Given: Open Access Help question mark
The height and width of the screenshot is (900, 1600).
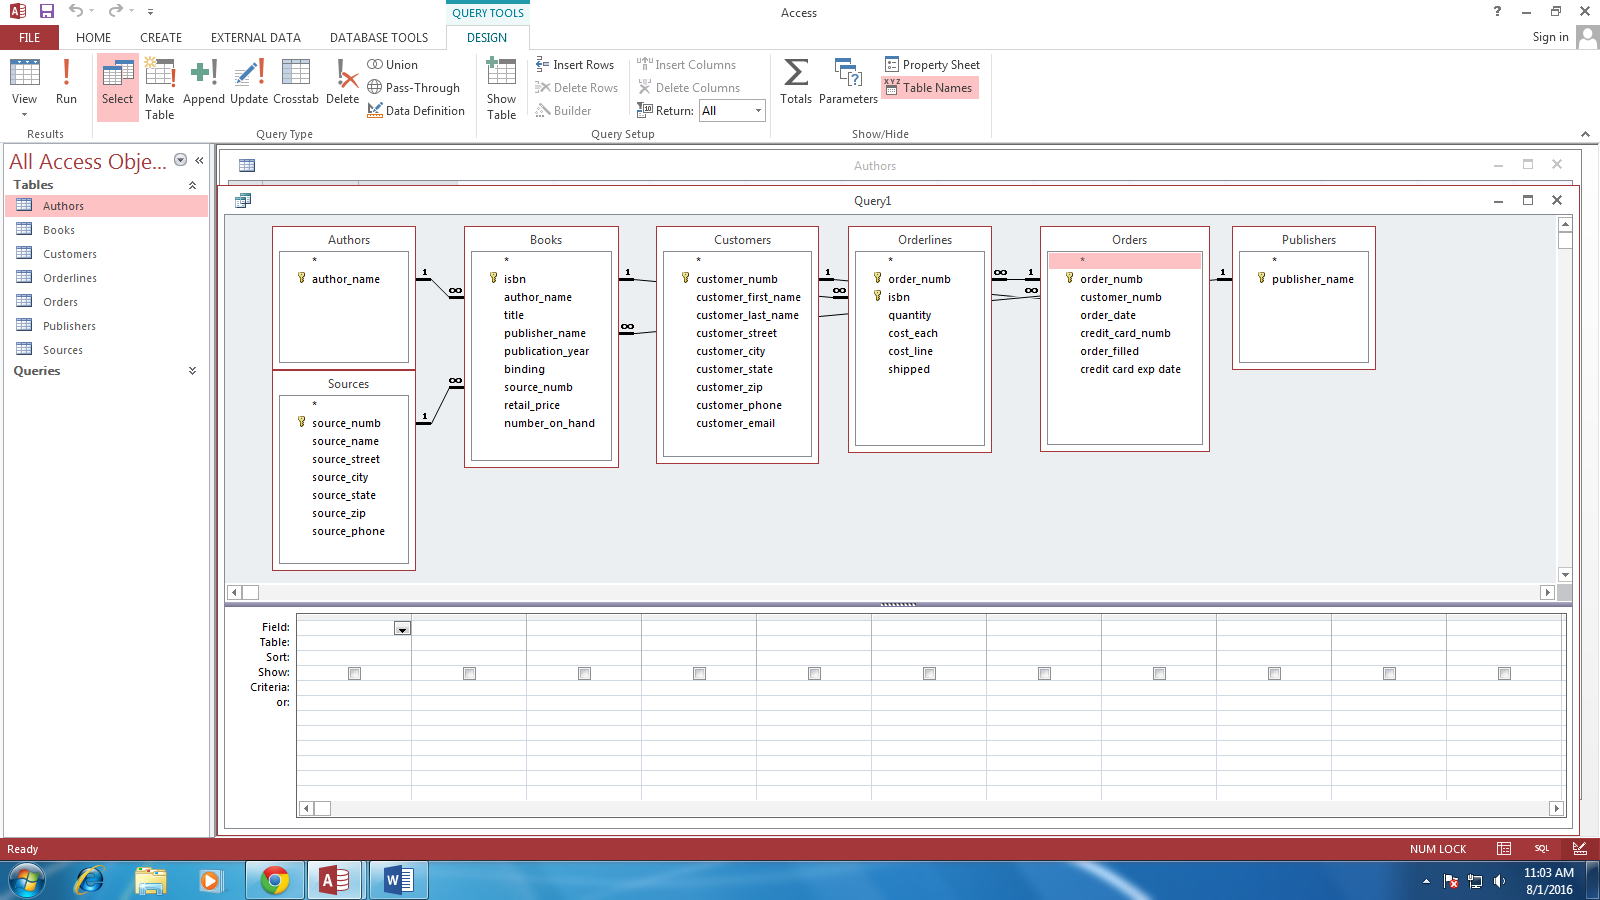Looking at the screenshot, I should click(1497, 11).
